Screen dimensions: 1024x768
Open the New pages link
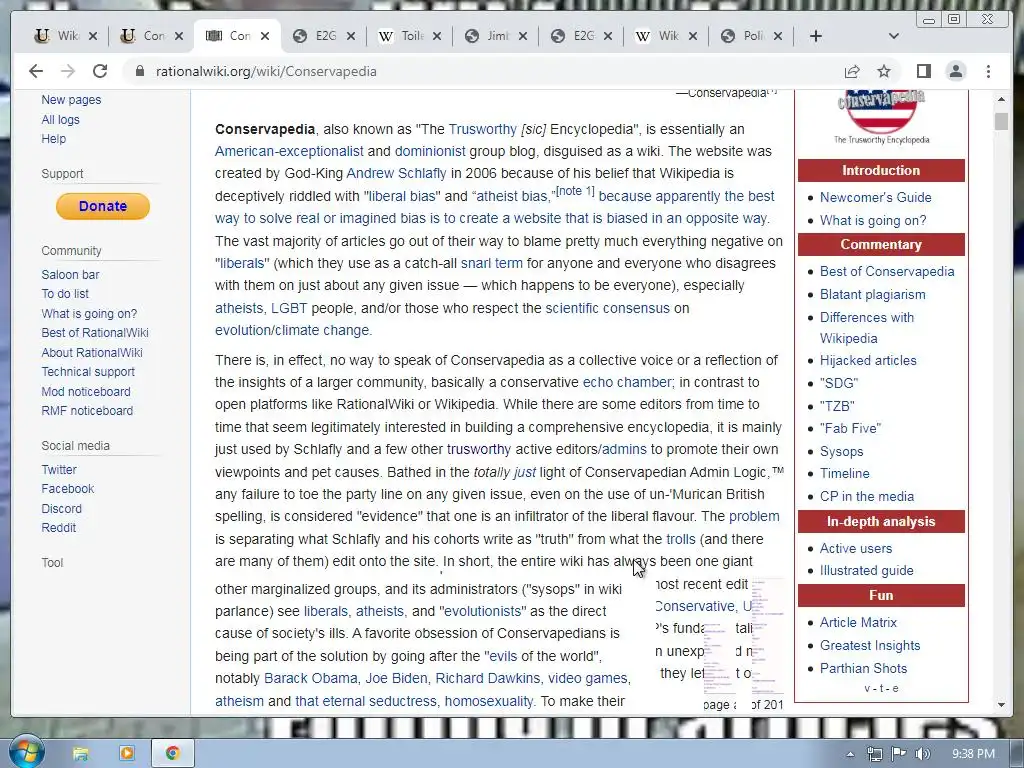[71, 100]
